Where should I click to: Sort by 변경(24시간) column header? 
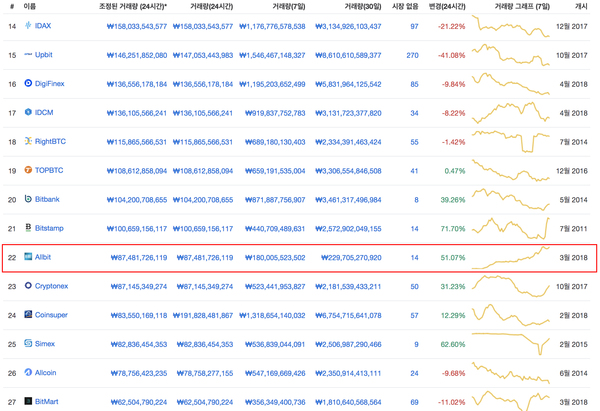(x=447, y=6)
